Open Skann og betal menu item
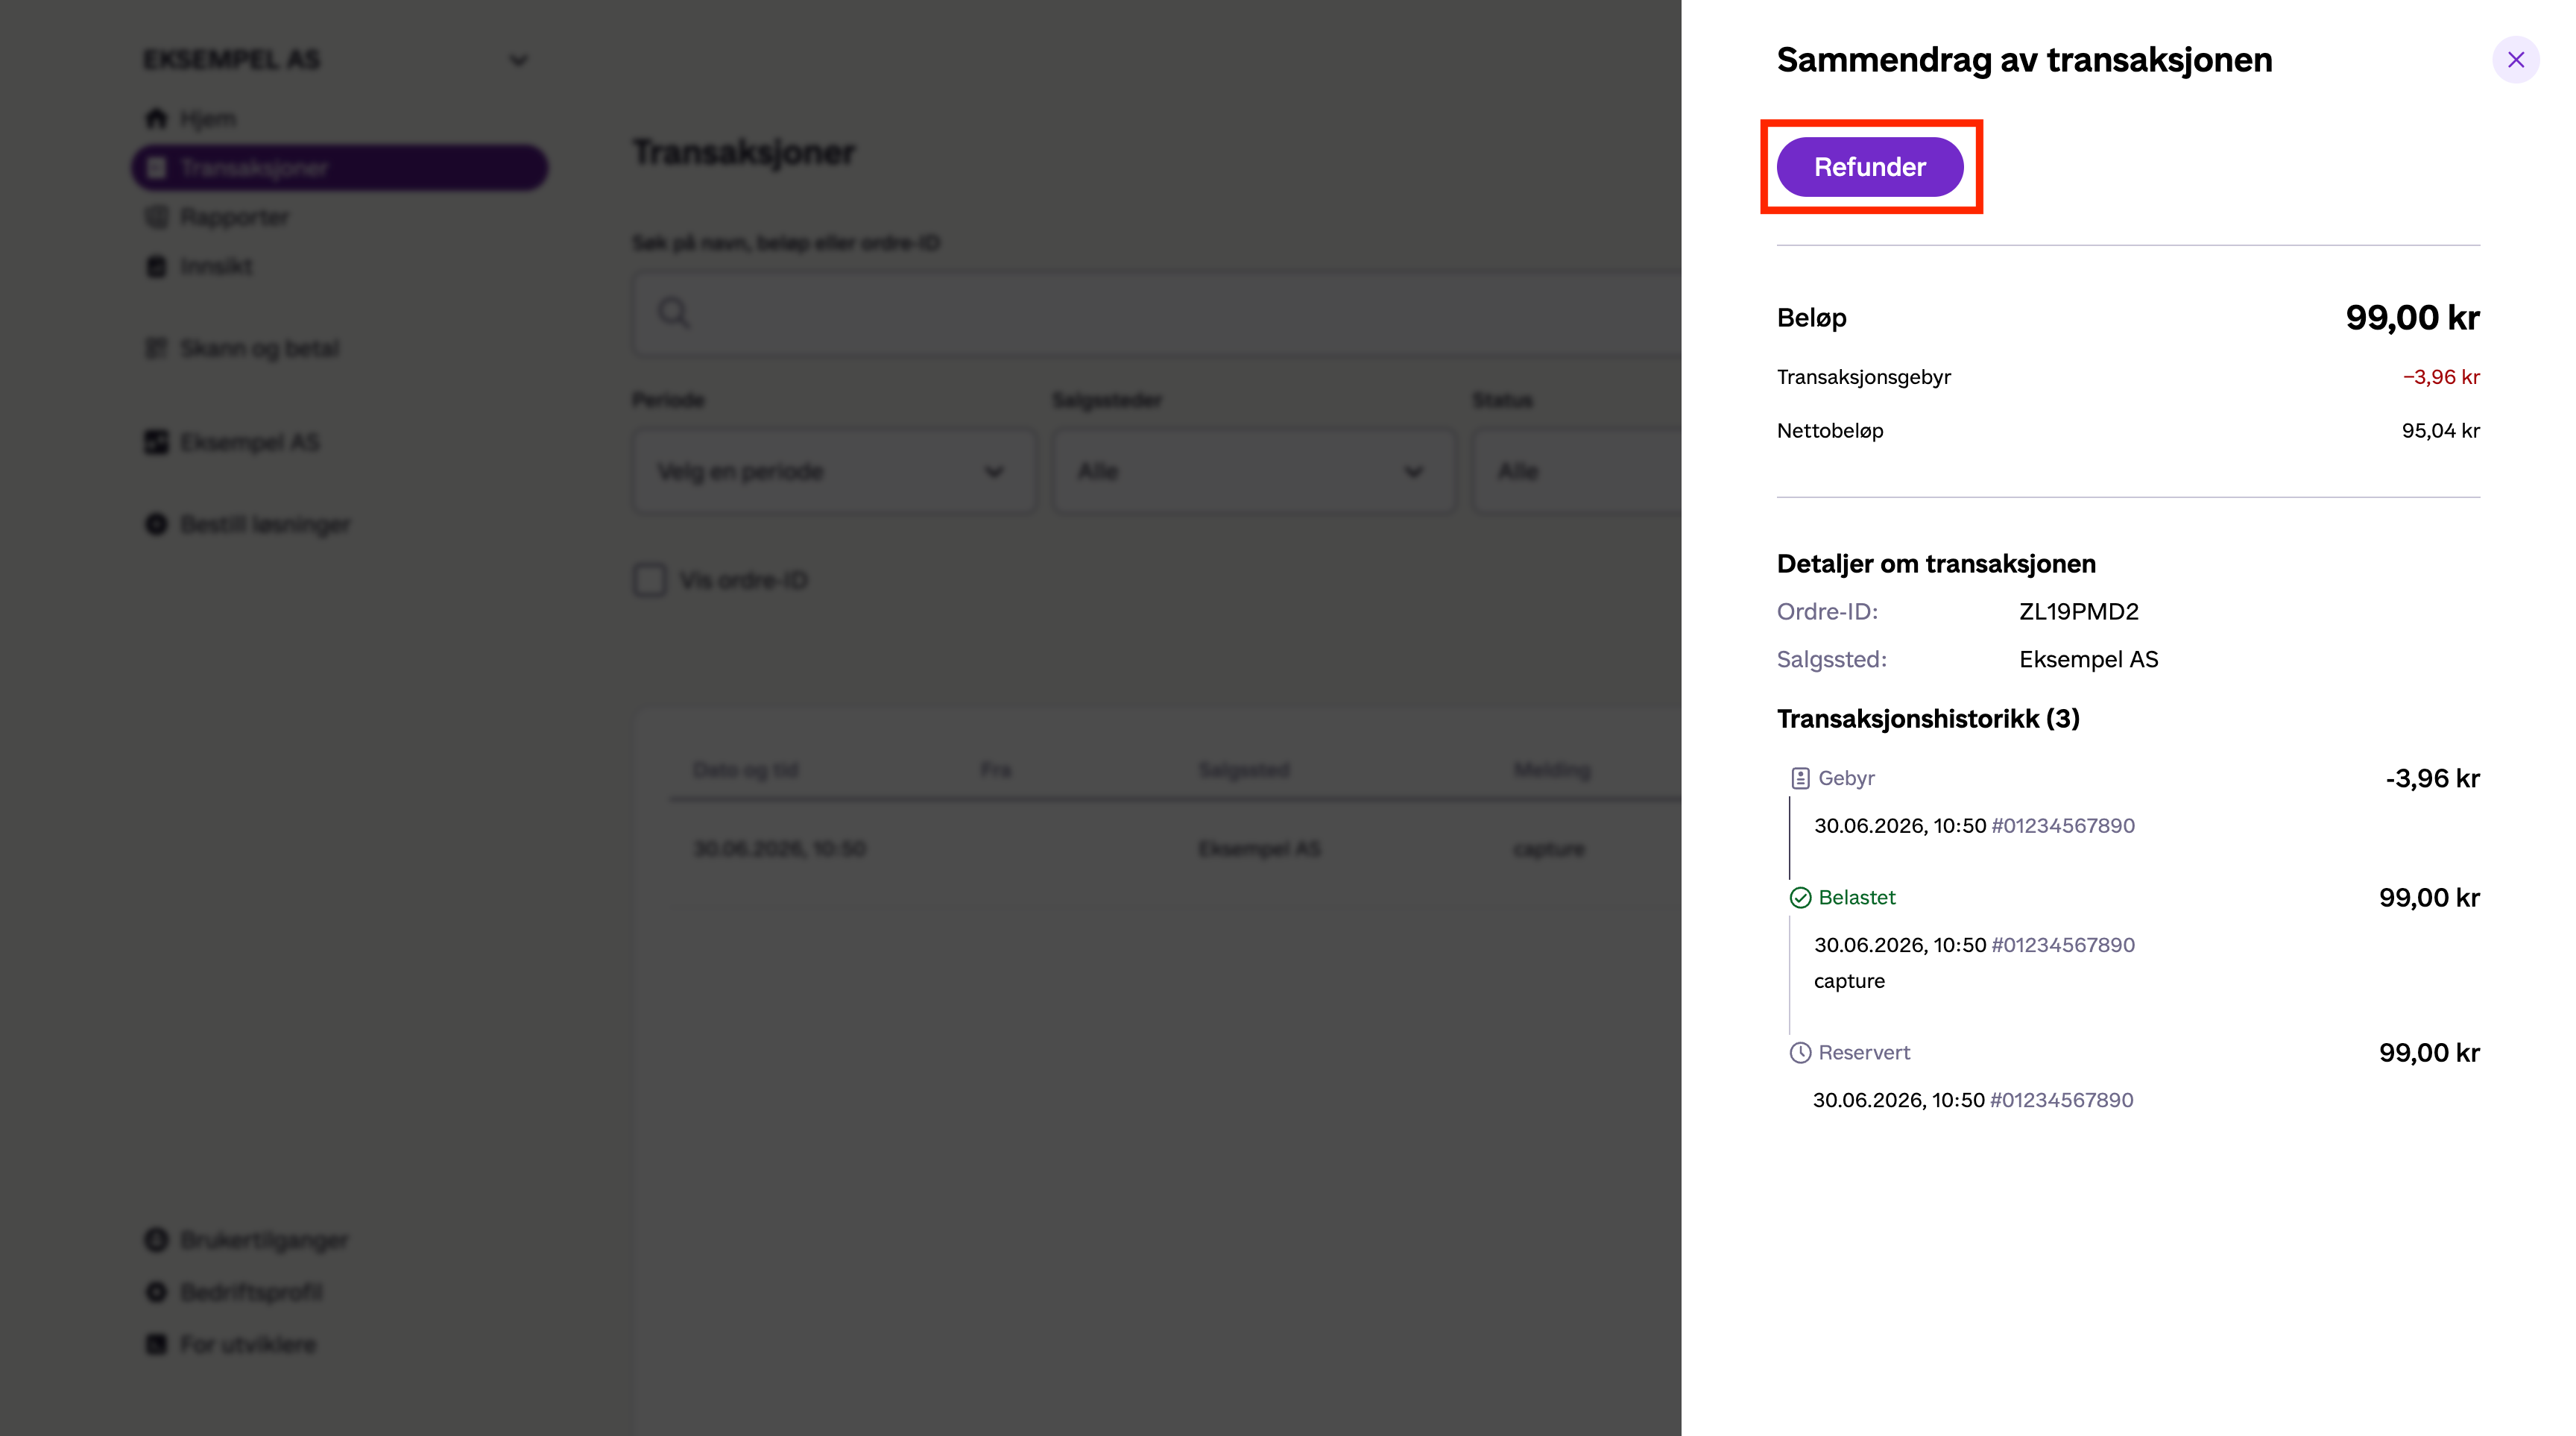The image size is (2576, 1436). (242, 348)
